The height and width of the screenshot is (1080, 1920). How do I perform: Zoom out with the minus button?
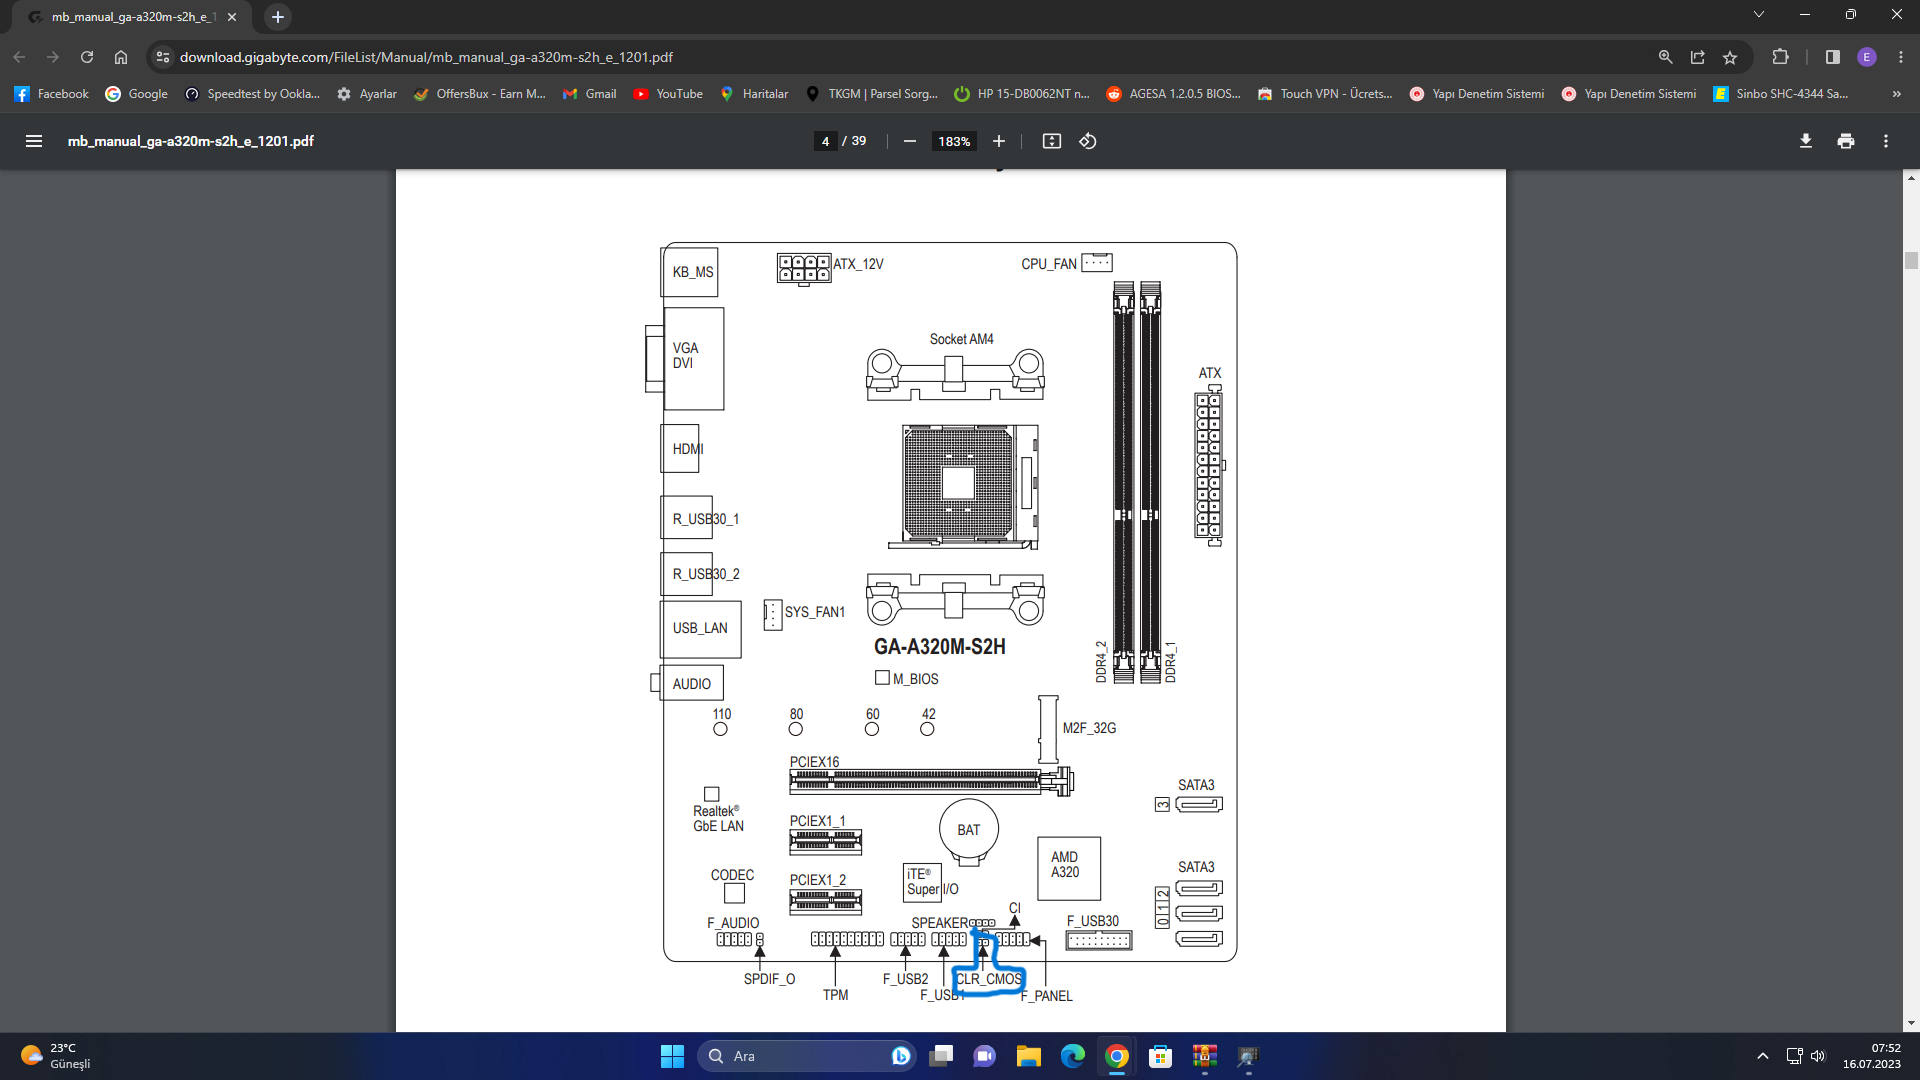(x=910, y=141)
